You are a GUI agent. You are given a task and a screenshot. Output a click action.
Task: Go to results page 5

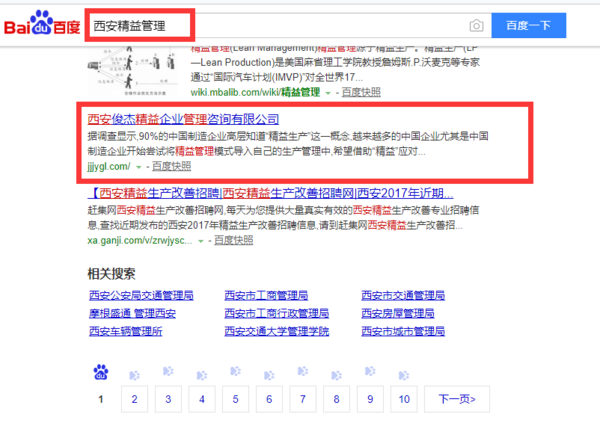pyautogui.click(x=235, y=399)
